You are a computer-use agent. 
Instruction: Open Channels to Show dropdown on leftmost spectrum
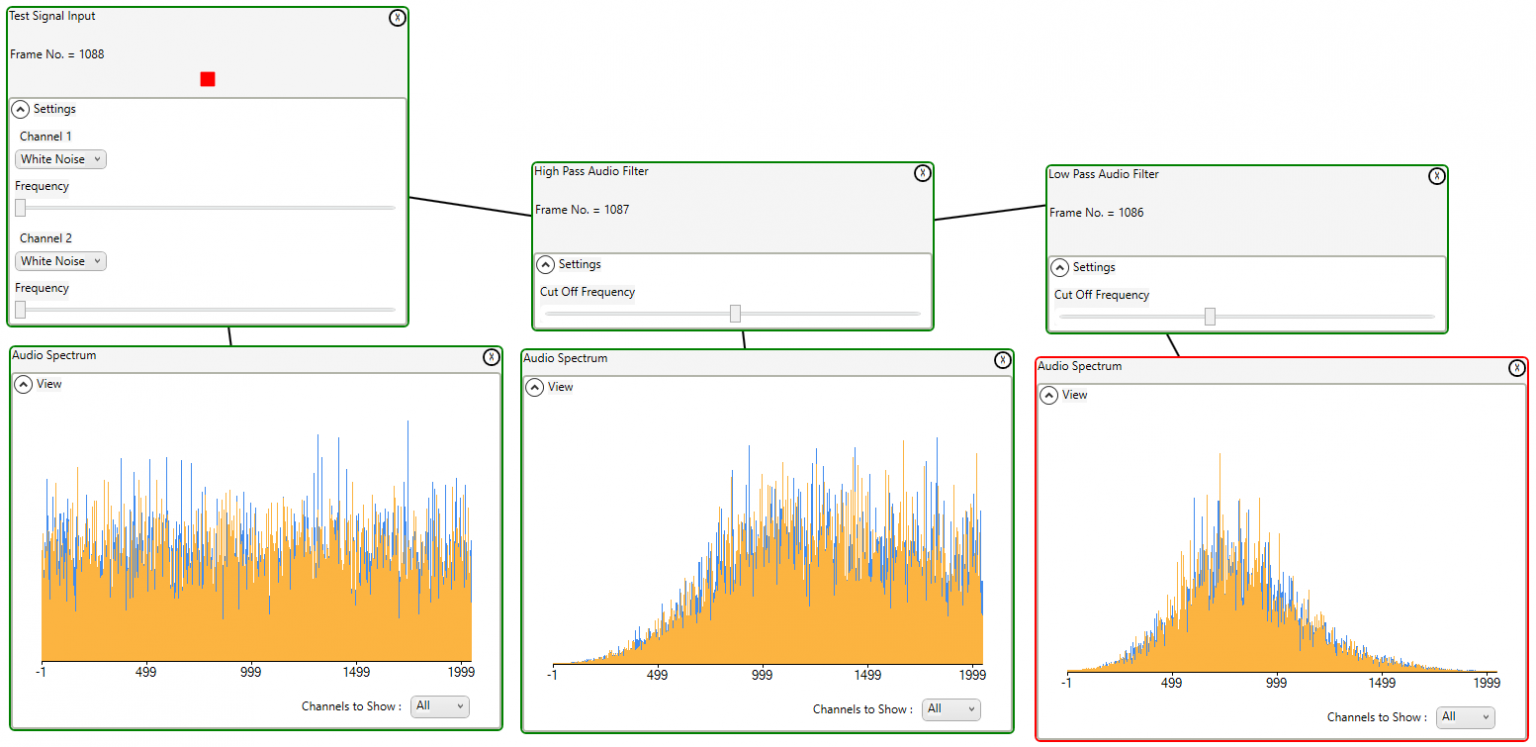point(439,706)
